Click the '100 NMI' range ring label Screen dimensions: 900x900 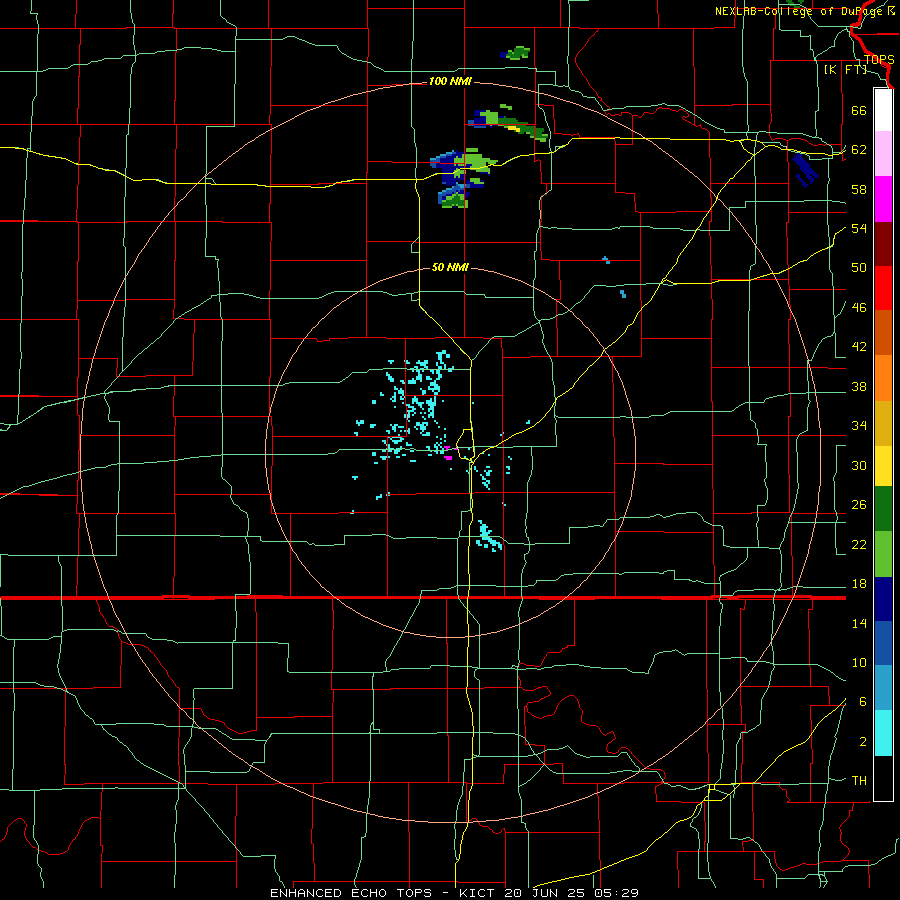[450, 82]
